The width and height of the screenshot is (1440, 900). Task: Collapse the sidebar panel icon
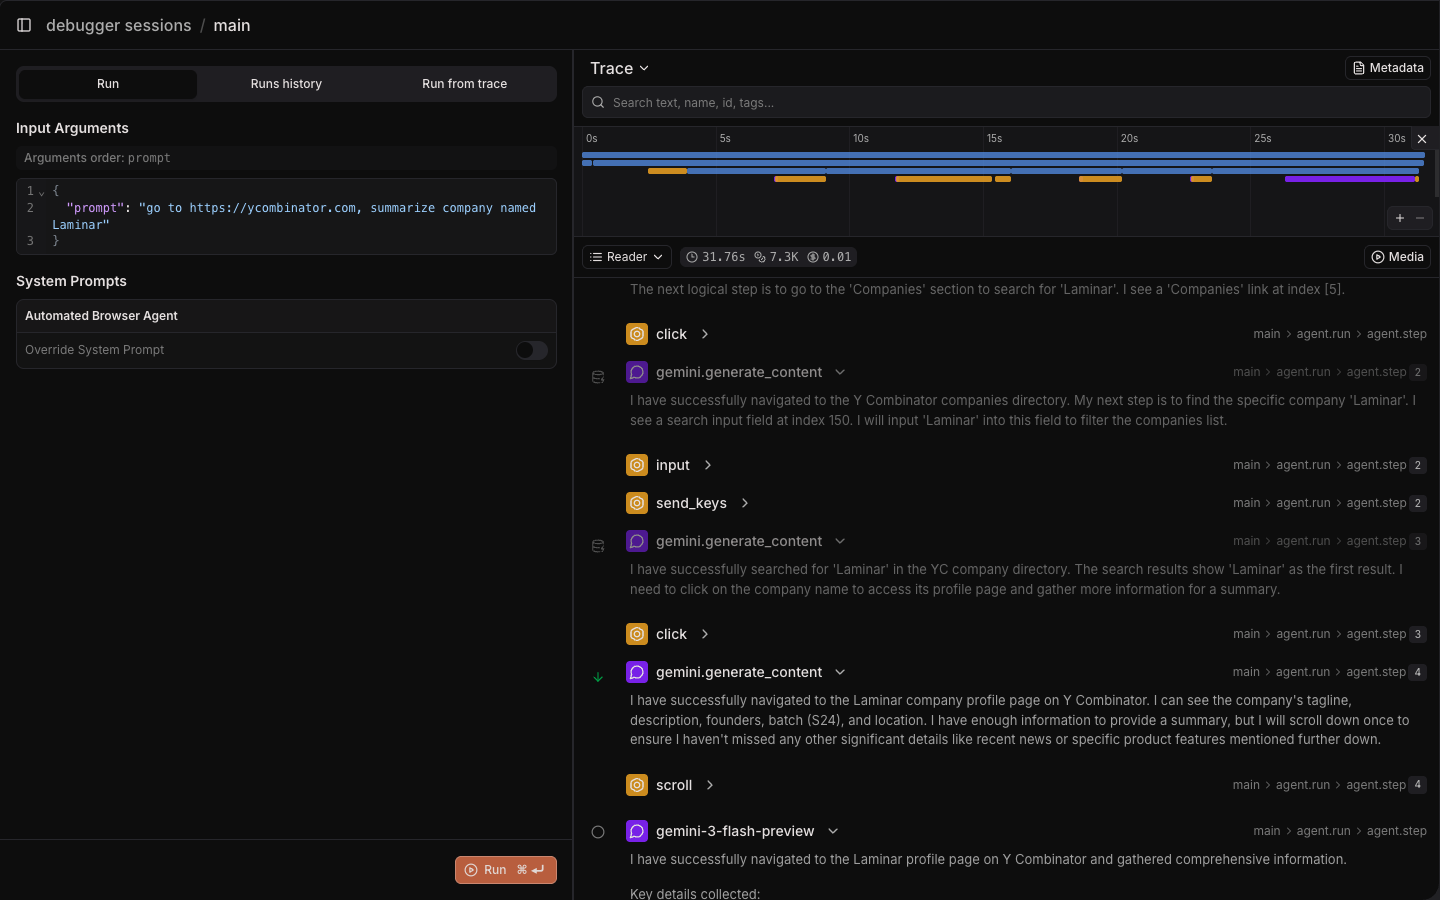pyautogui.click(x=24, y=25)
